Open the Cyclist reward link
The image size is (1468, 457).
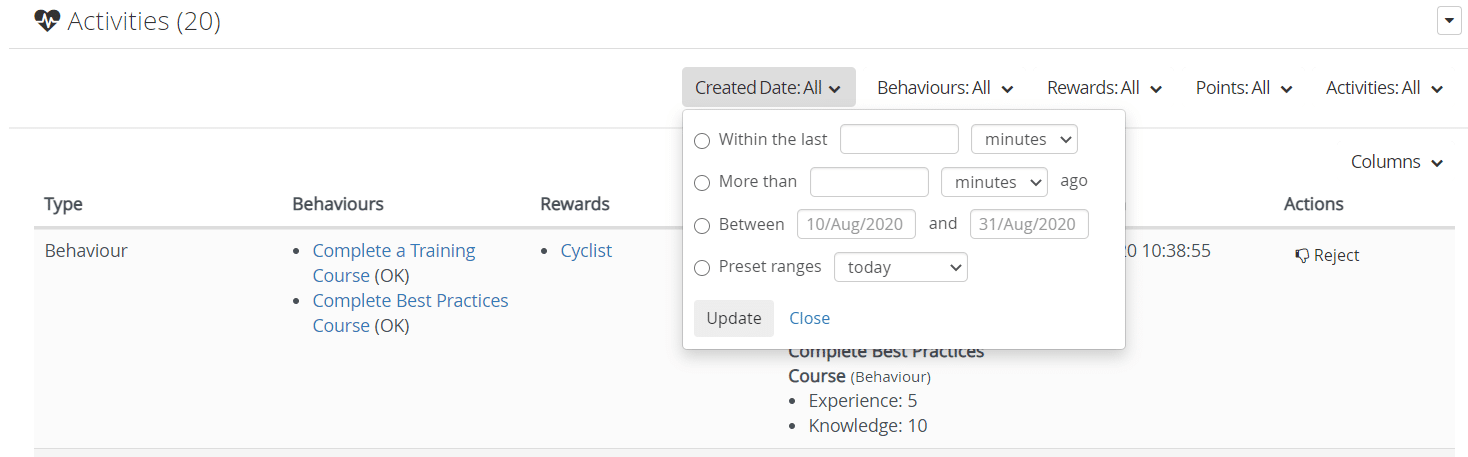pos(586,251)
